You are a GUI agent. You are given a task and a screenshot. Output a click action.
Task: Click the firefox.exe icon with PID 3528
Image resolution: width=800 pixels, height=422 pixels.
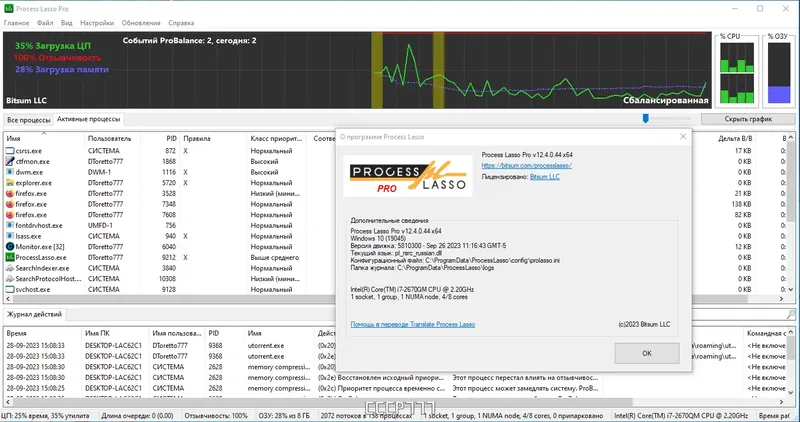[x=10, y=193]
